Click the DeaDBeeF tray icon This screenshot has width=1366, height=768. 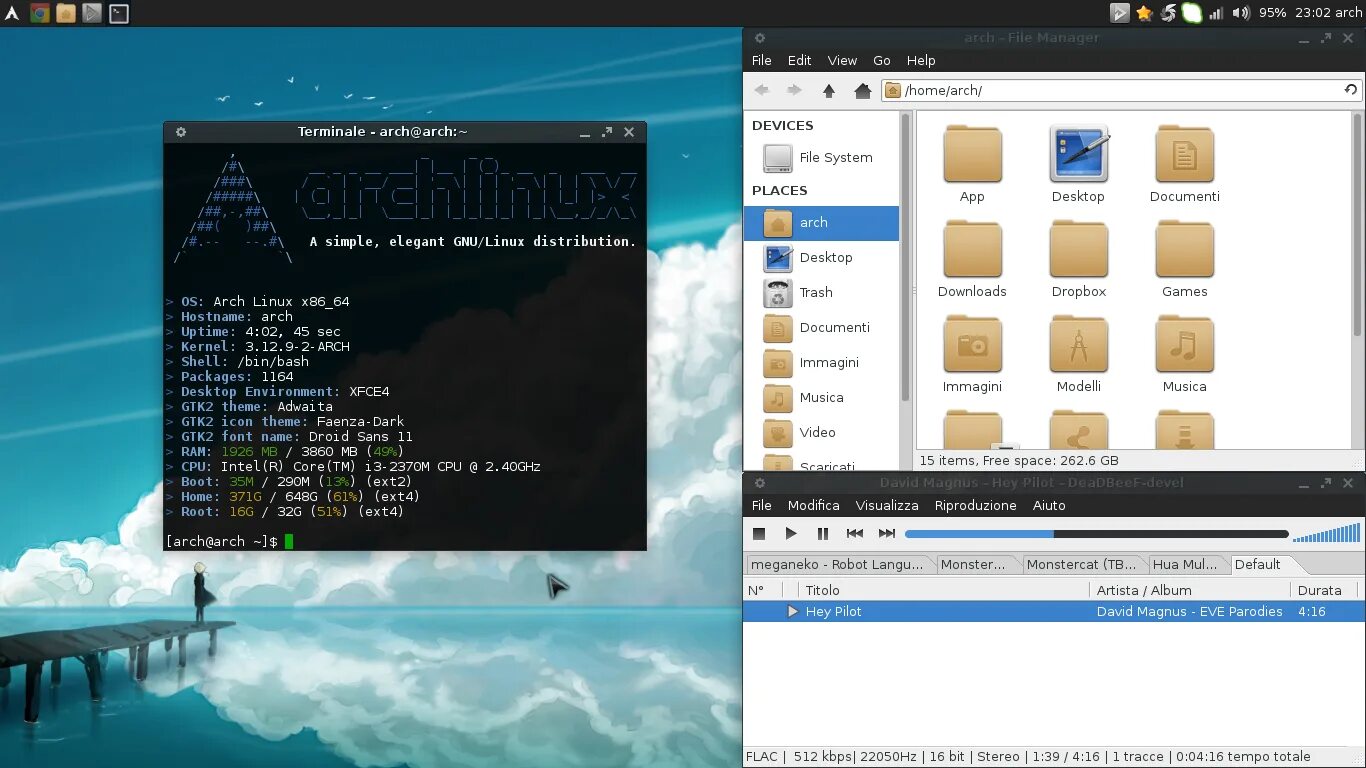coord(1120,13)
